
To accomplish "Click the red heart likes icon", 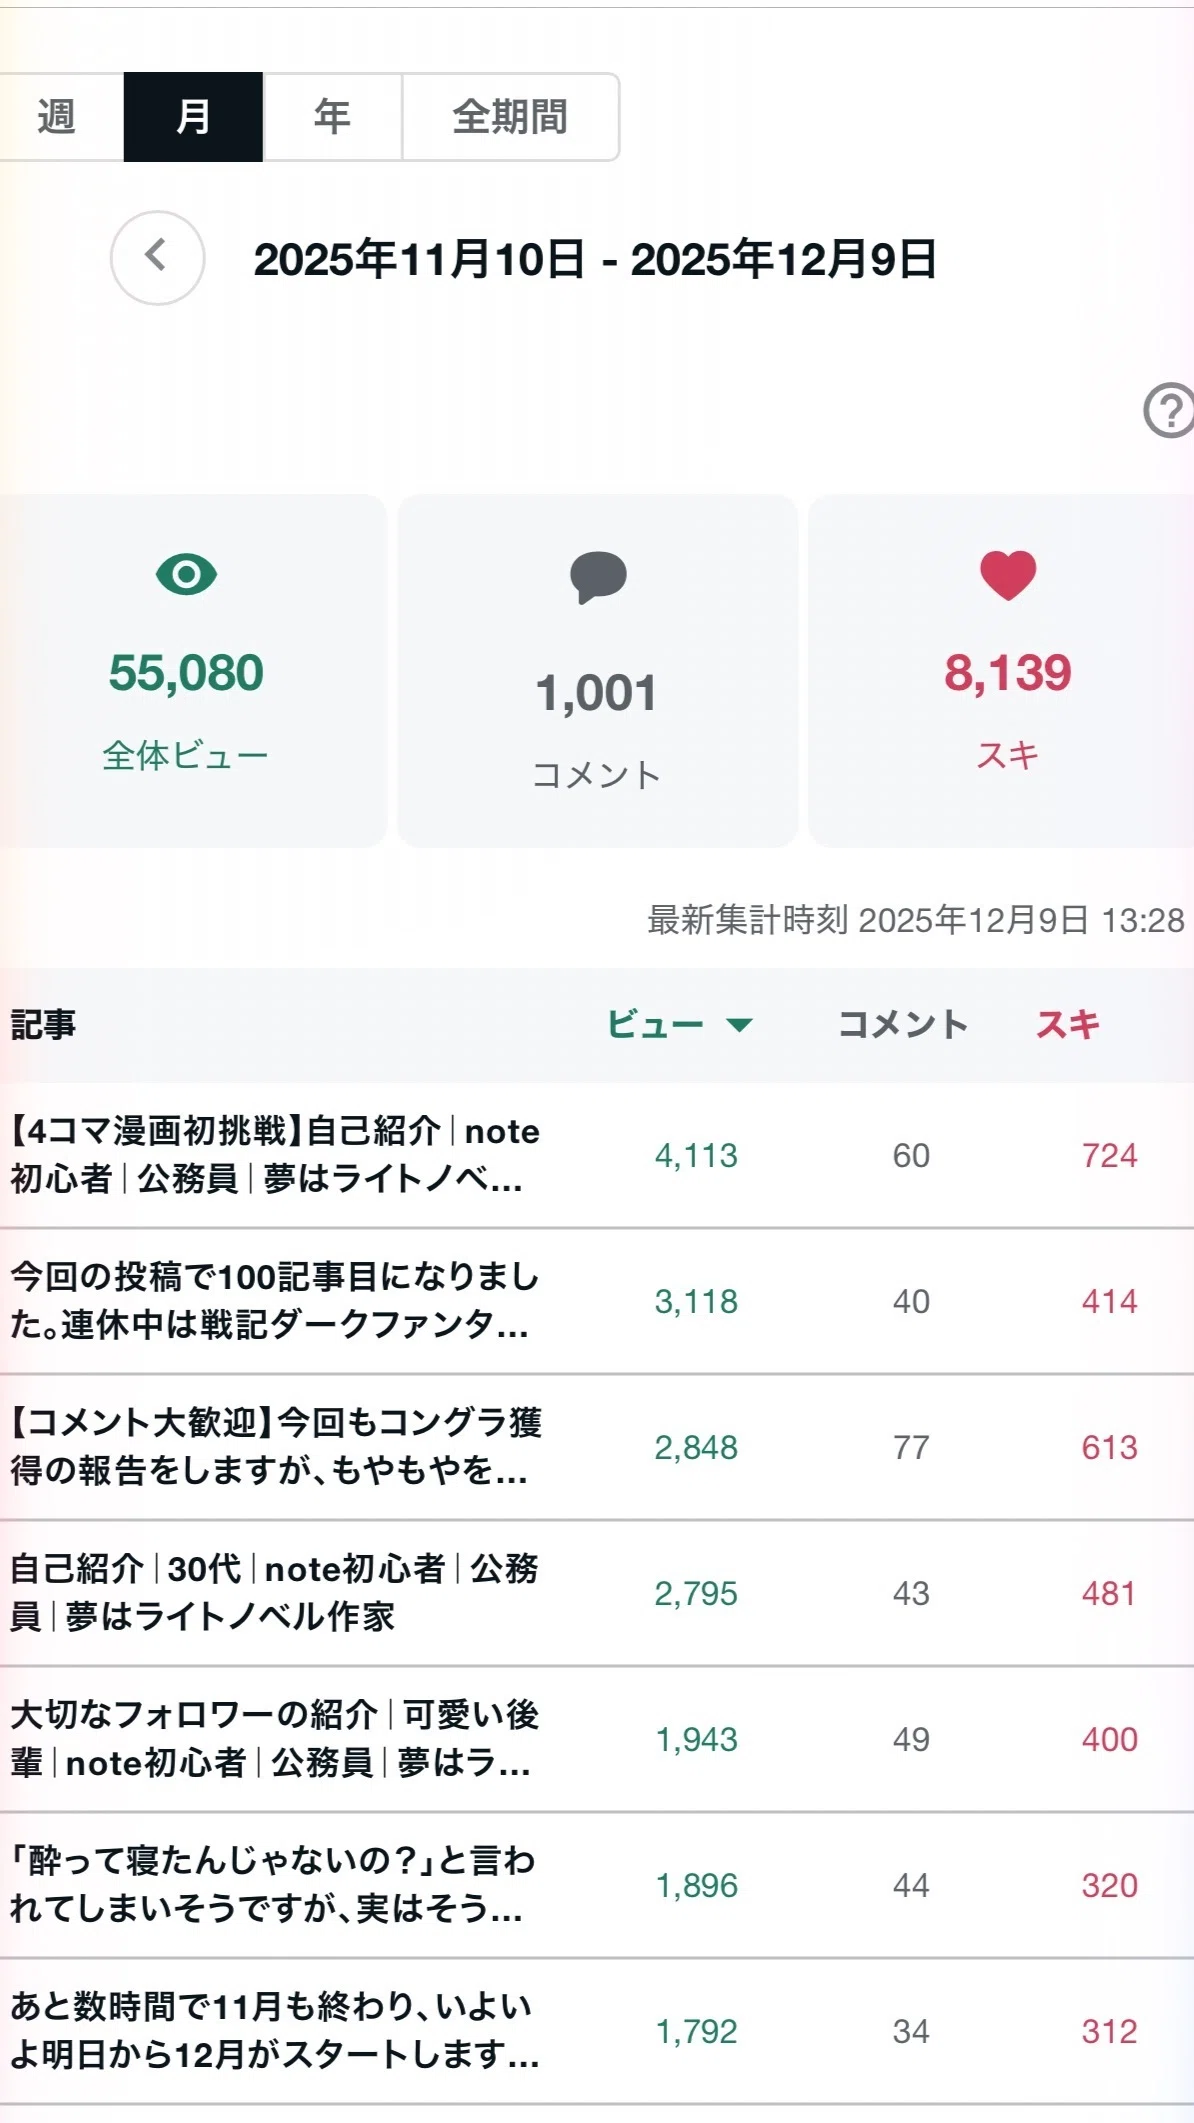I will [1008, 576].
